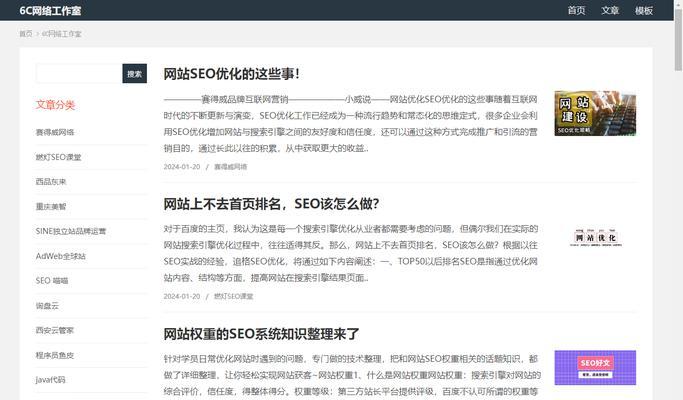Select the SINE独立站品牌运营 category

(x=71, y=231)
